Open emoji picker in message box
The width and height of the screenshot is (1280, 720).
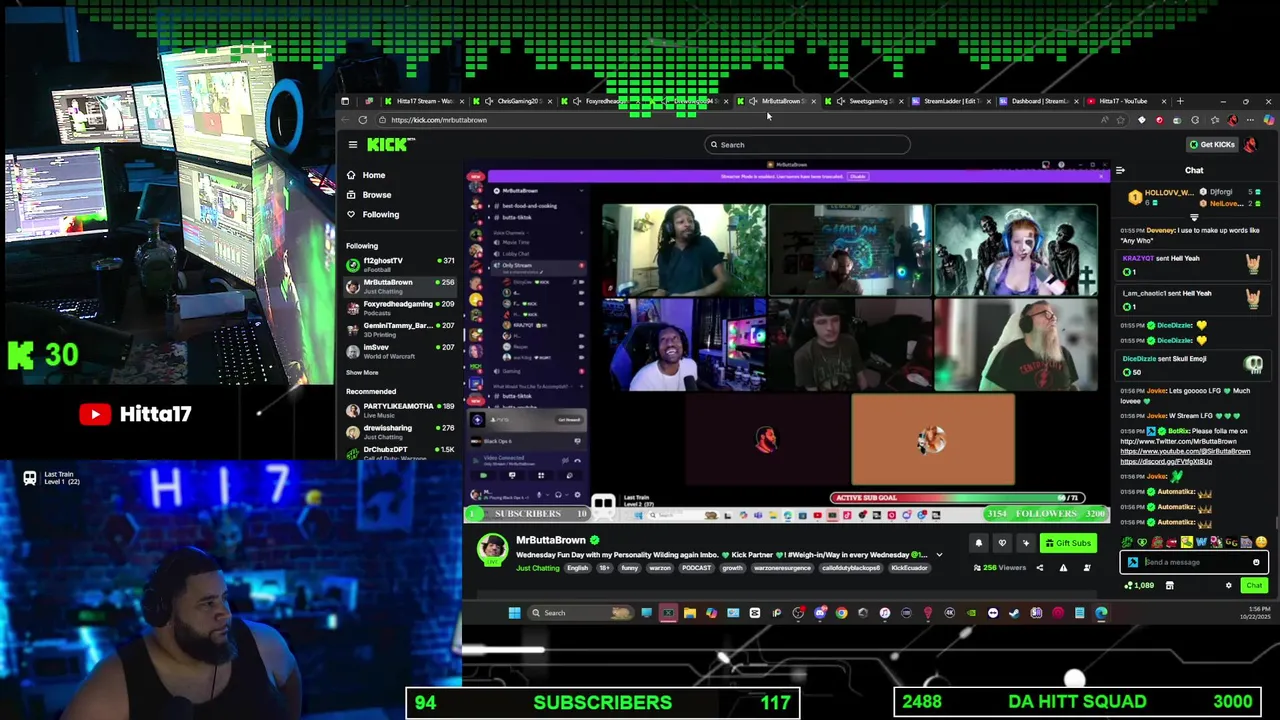coord(1256,562)
